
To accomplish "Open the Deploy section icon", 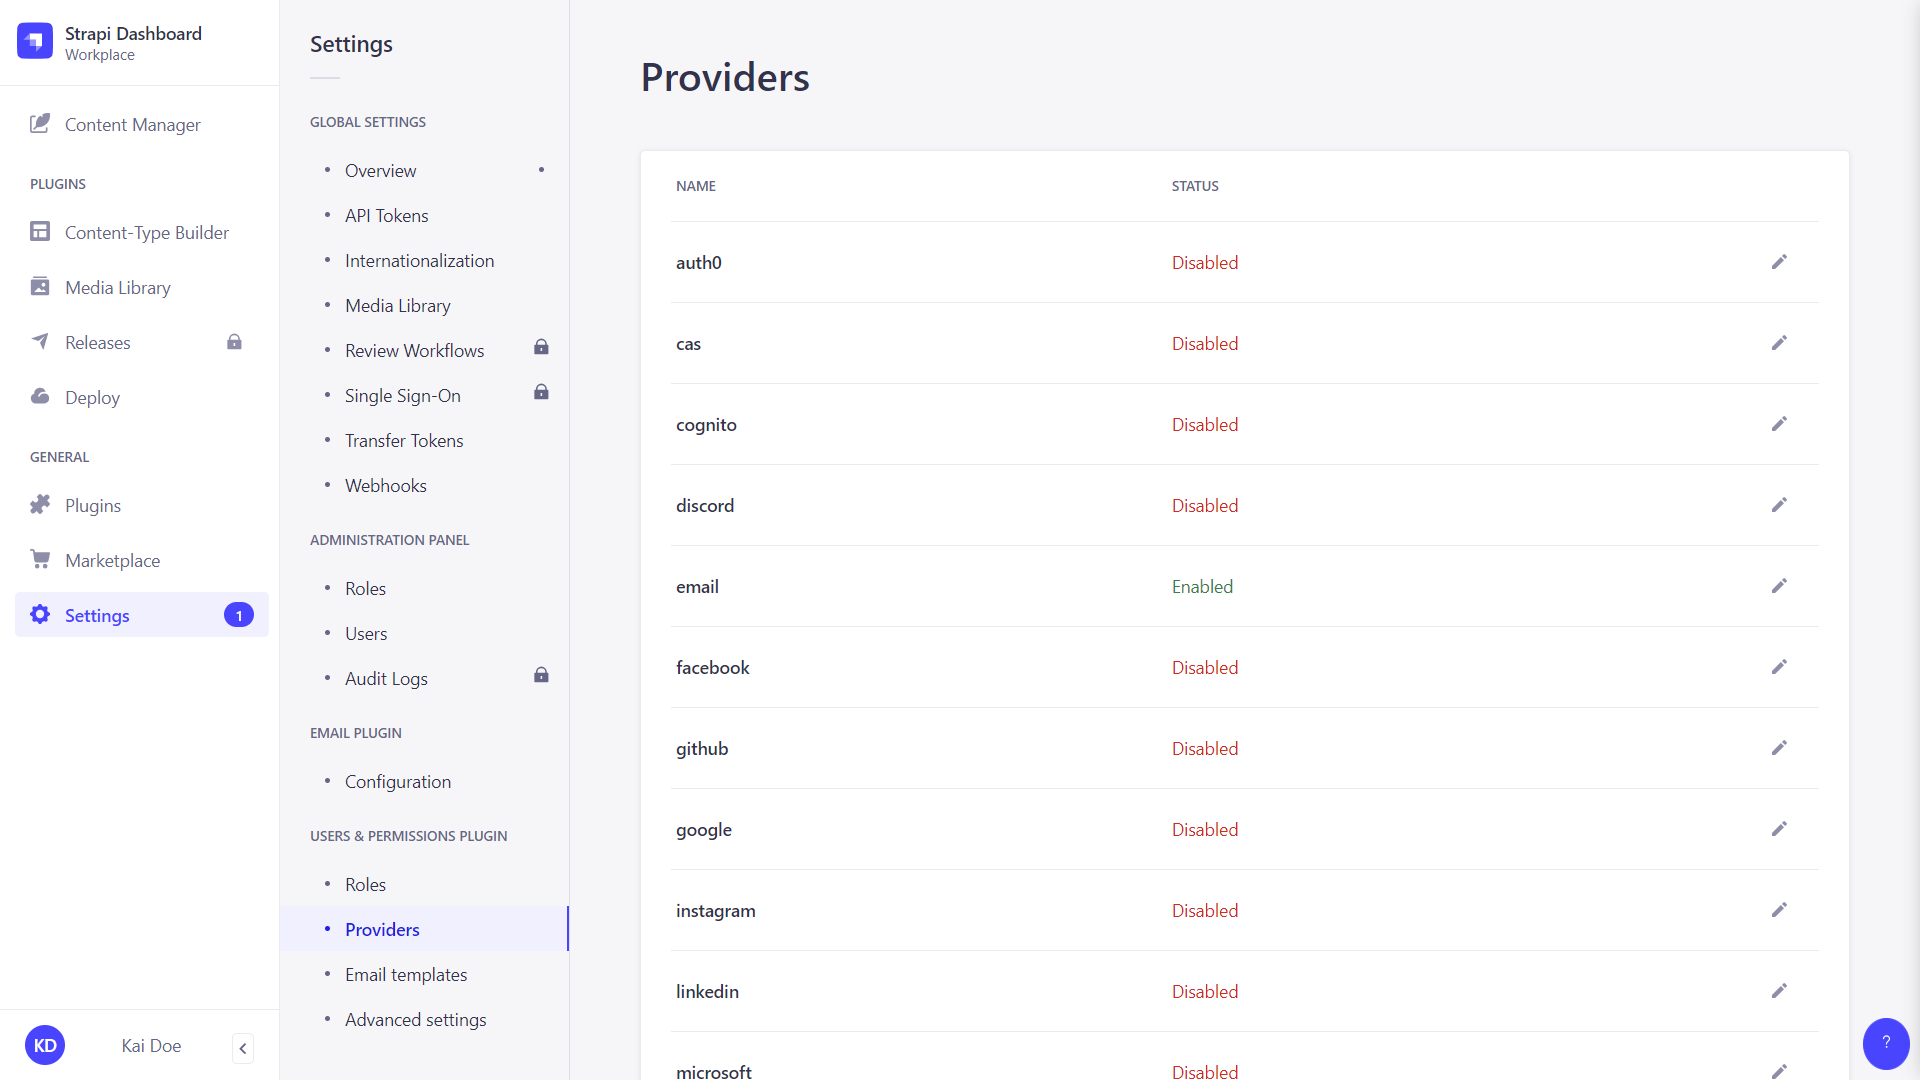I will tap(40, 397).
